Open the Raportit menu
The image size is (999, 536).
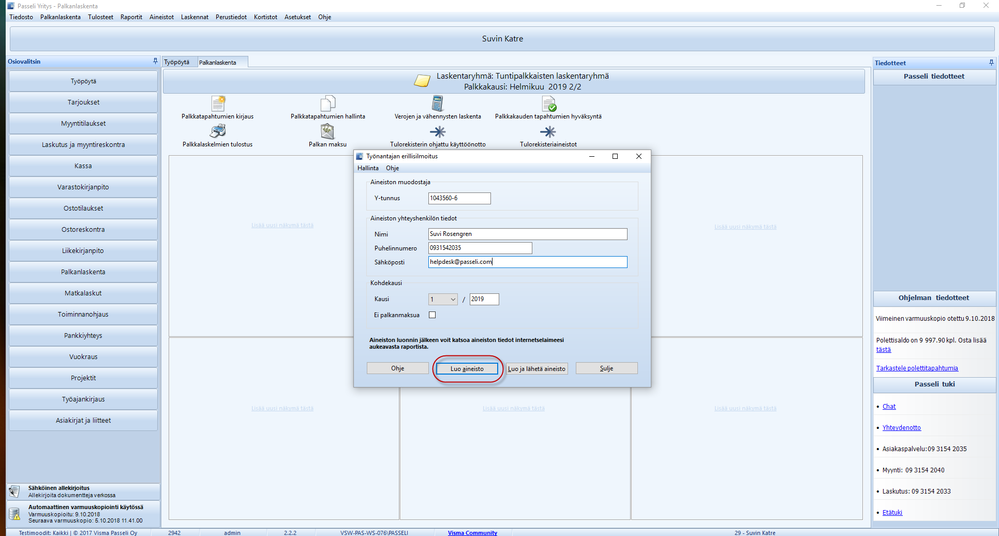pos(131,17)
